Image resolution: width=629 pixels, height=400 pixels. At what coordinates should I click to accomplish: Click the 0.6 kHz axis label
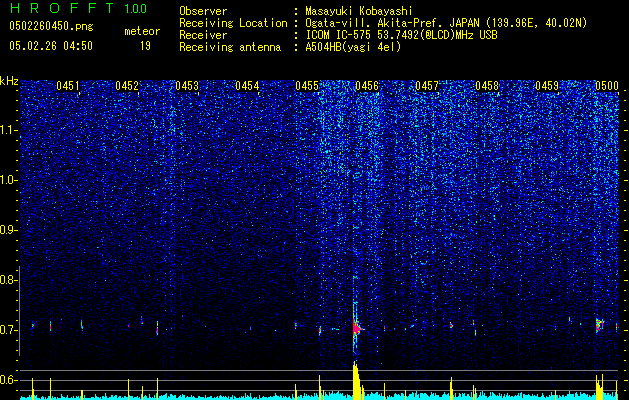[x=7, y=380]
